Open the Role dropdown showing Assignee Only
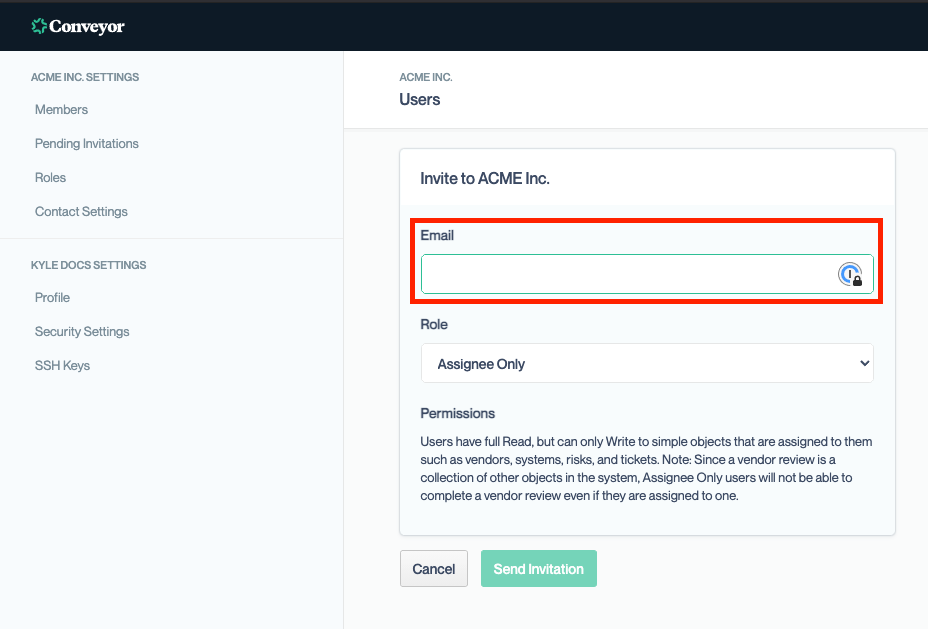Viewport: 928px width, 629px height. coord(647,363)
